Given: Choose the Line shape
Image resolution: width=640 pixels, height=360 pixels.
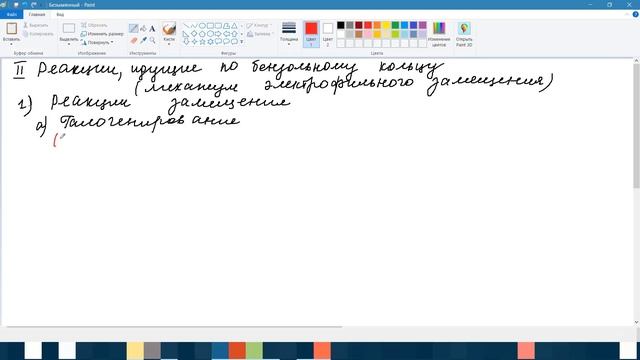Looking at the screenshot, I should coord(186,26).
